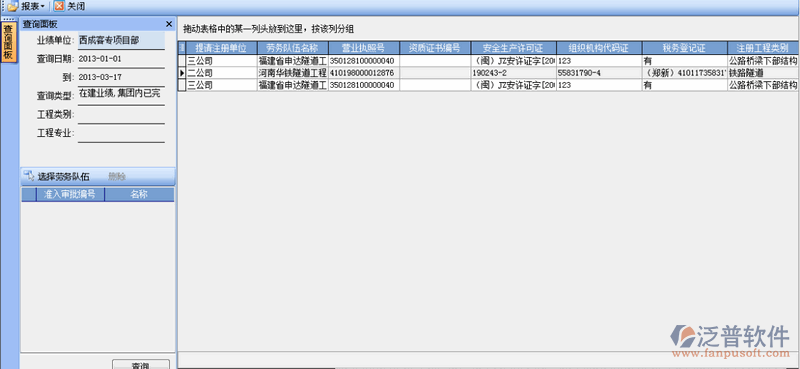The image size is (800, 369).
Task: Click the 查询 search button
Action: tap(141, 364)
